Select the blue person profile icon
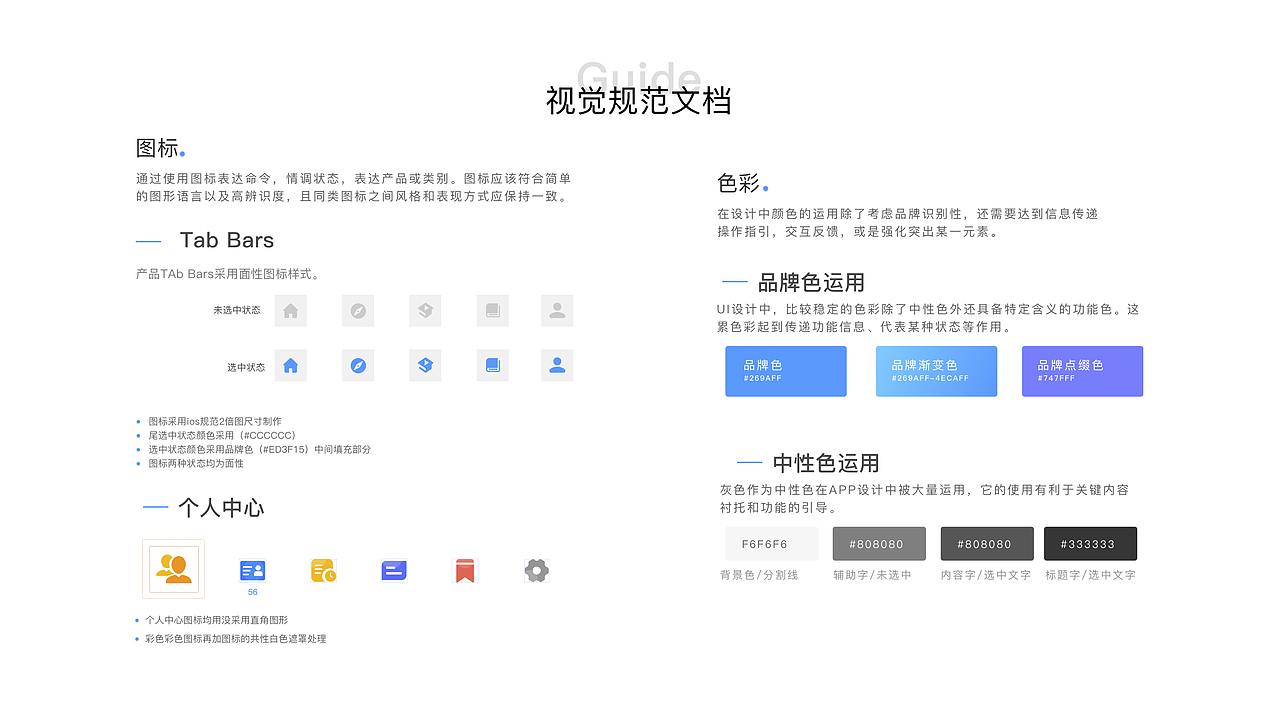This screenshot has width=1280, height=720. coord(557,365)
